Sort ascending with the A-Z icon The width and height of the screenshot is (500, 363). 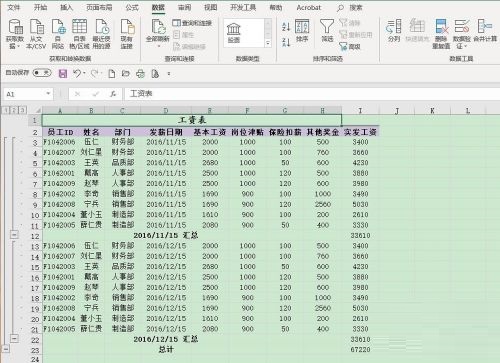[286, 26]
